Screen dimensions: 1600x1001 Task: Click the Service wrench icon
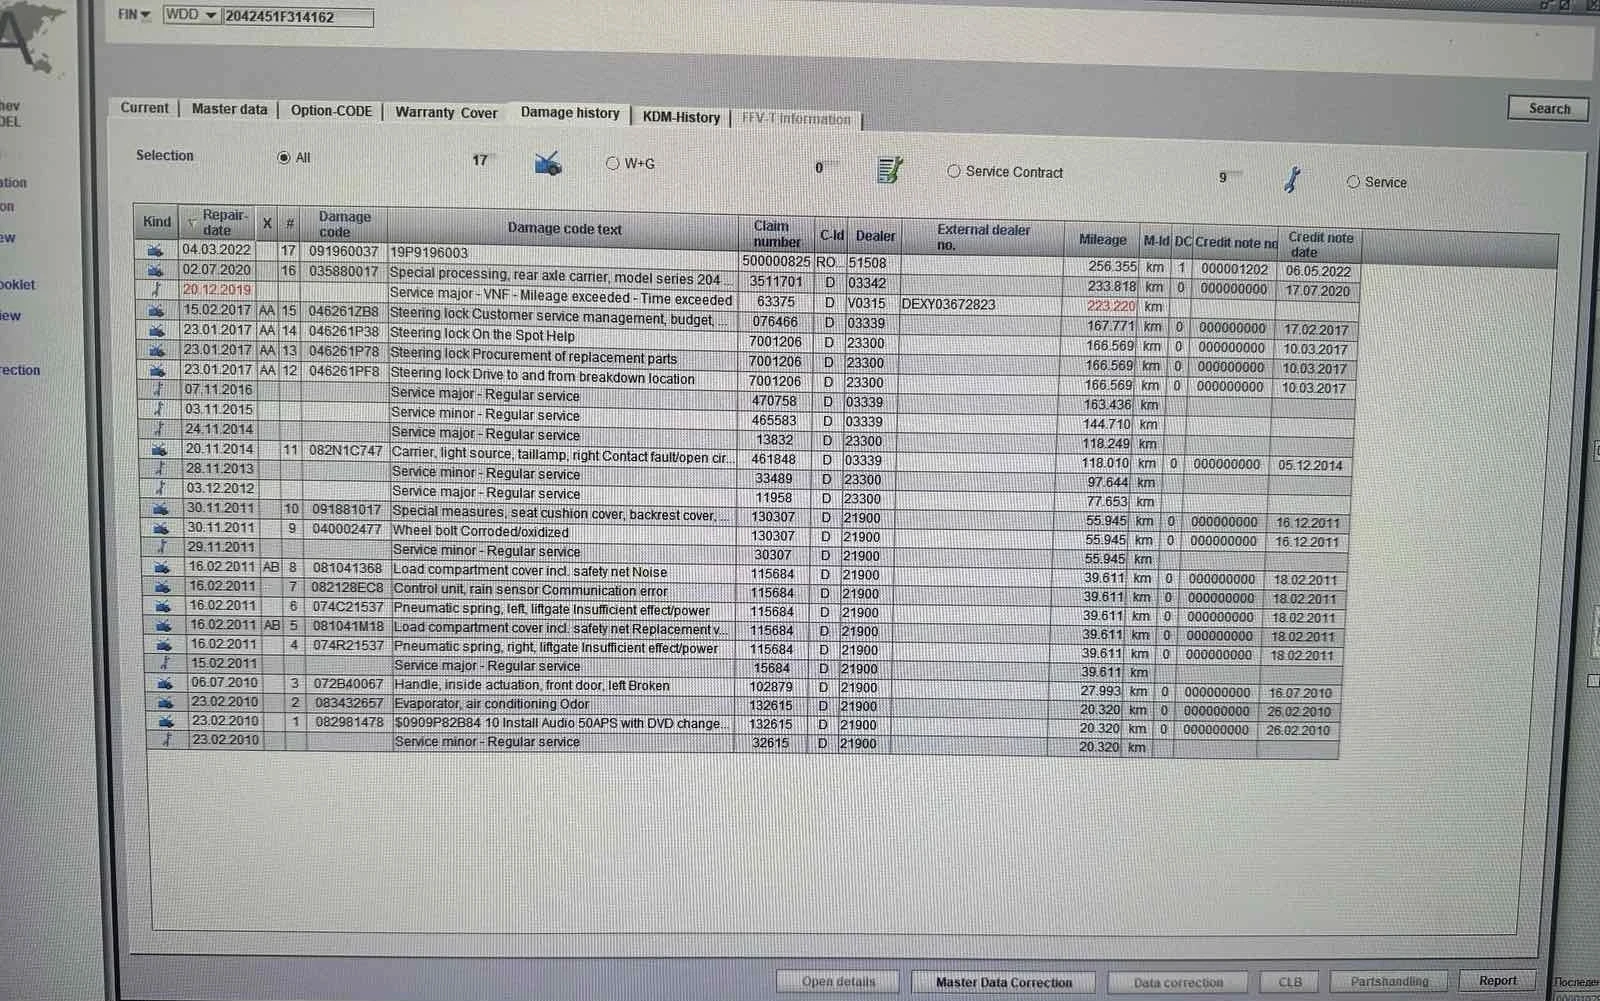[x=1292, y=180]
